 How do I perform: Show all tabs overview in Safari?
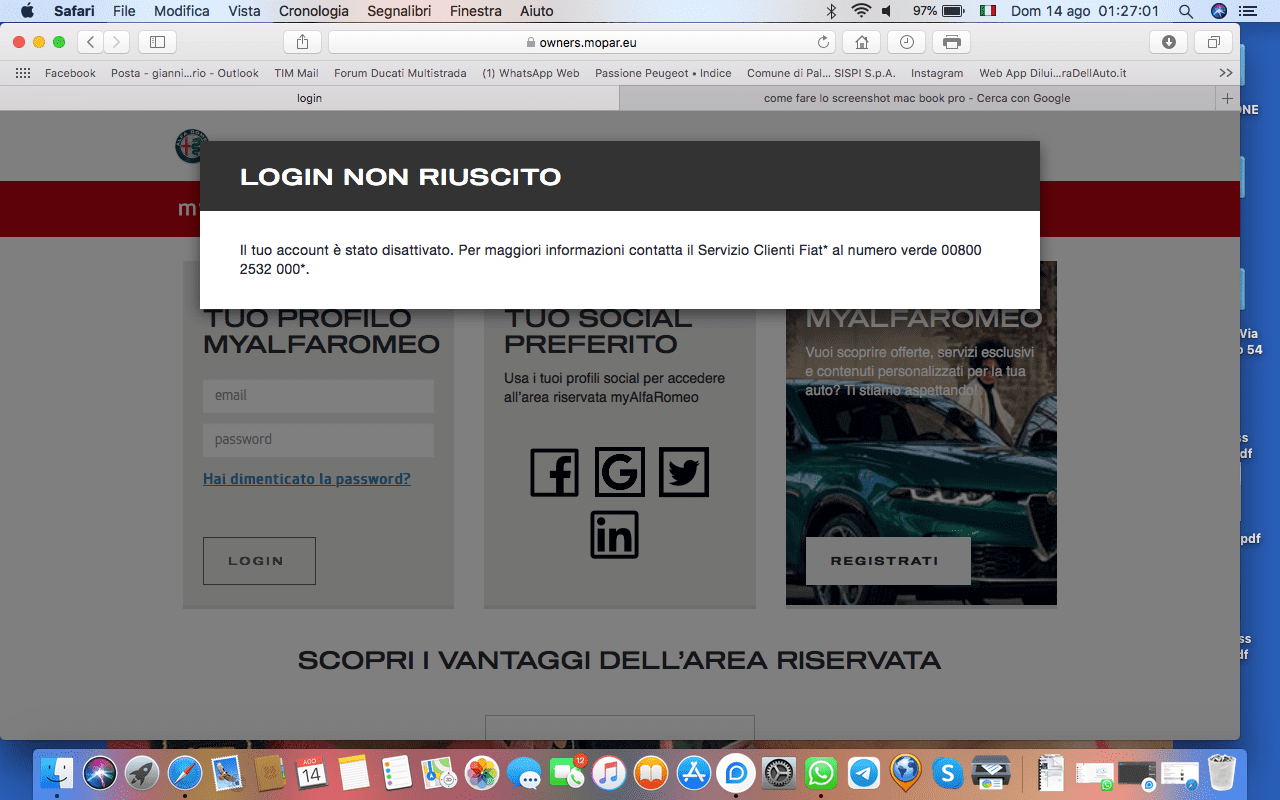pos(1213,42)
